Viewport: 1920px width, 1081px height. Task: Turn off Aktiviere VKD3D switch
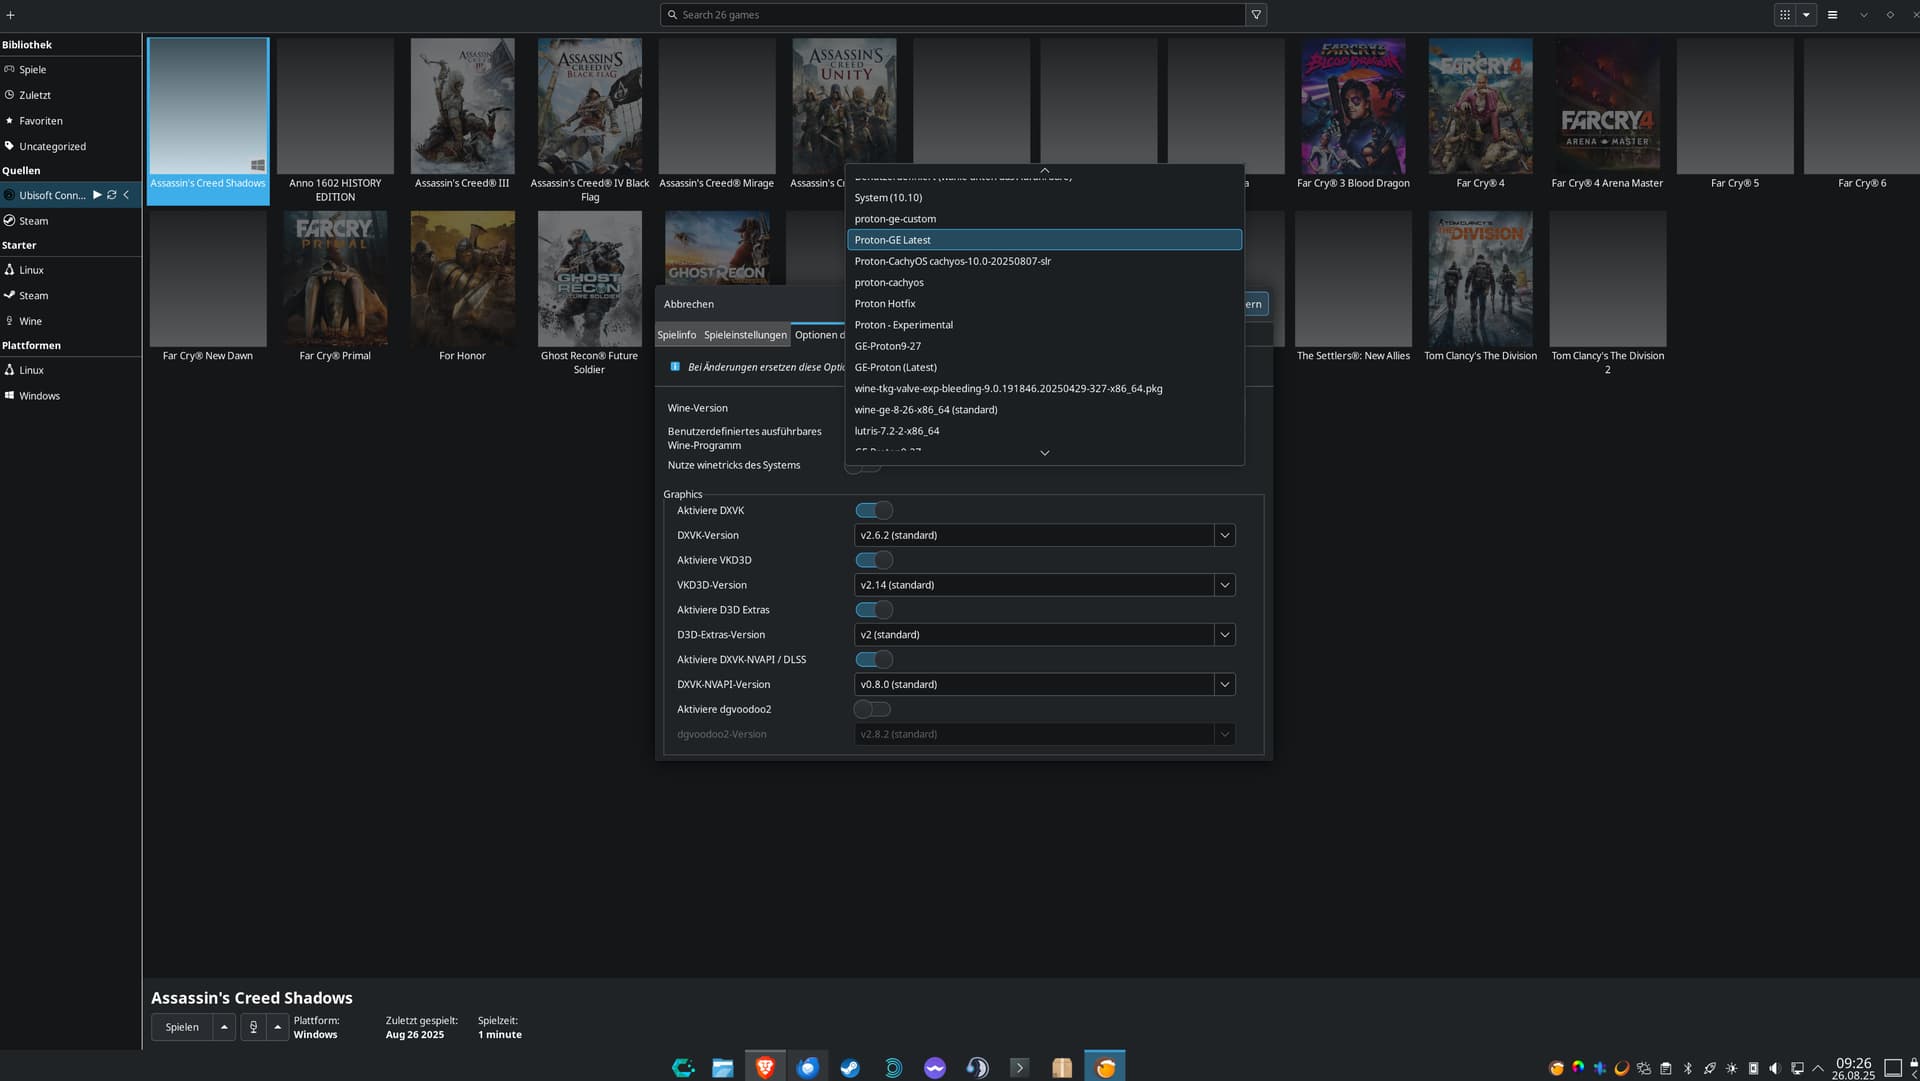873,561
